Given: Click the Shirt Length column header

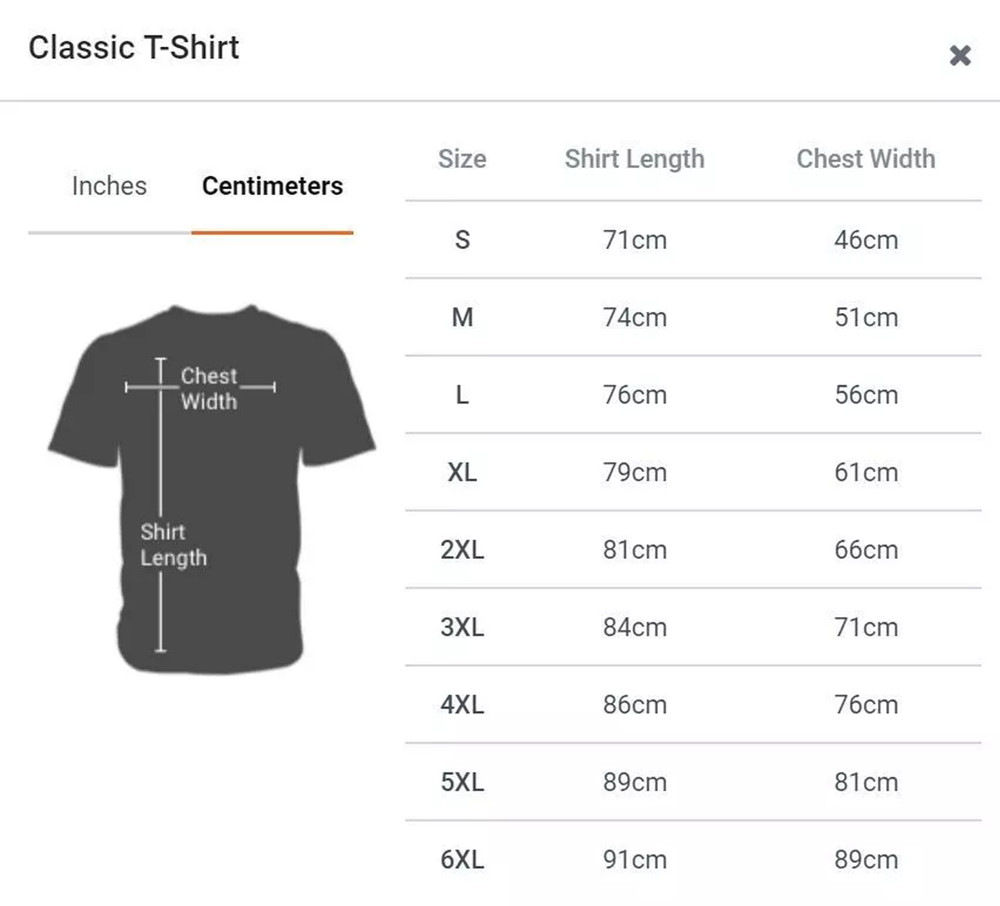Looking at the screenshot, I should (x=635, y=159).
